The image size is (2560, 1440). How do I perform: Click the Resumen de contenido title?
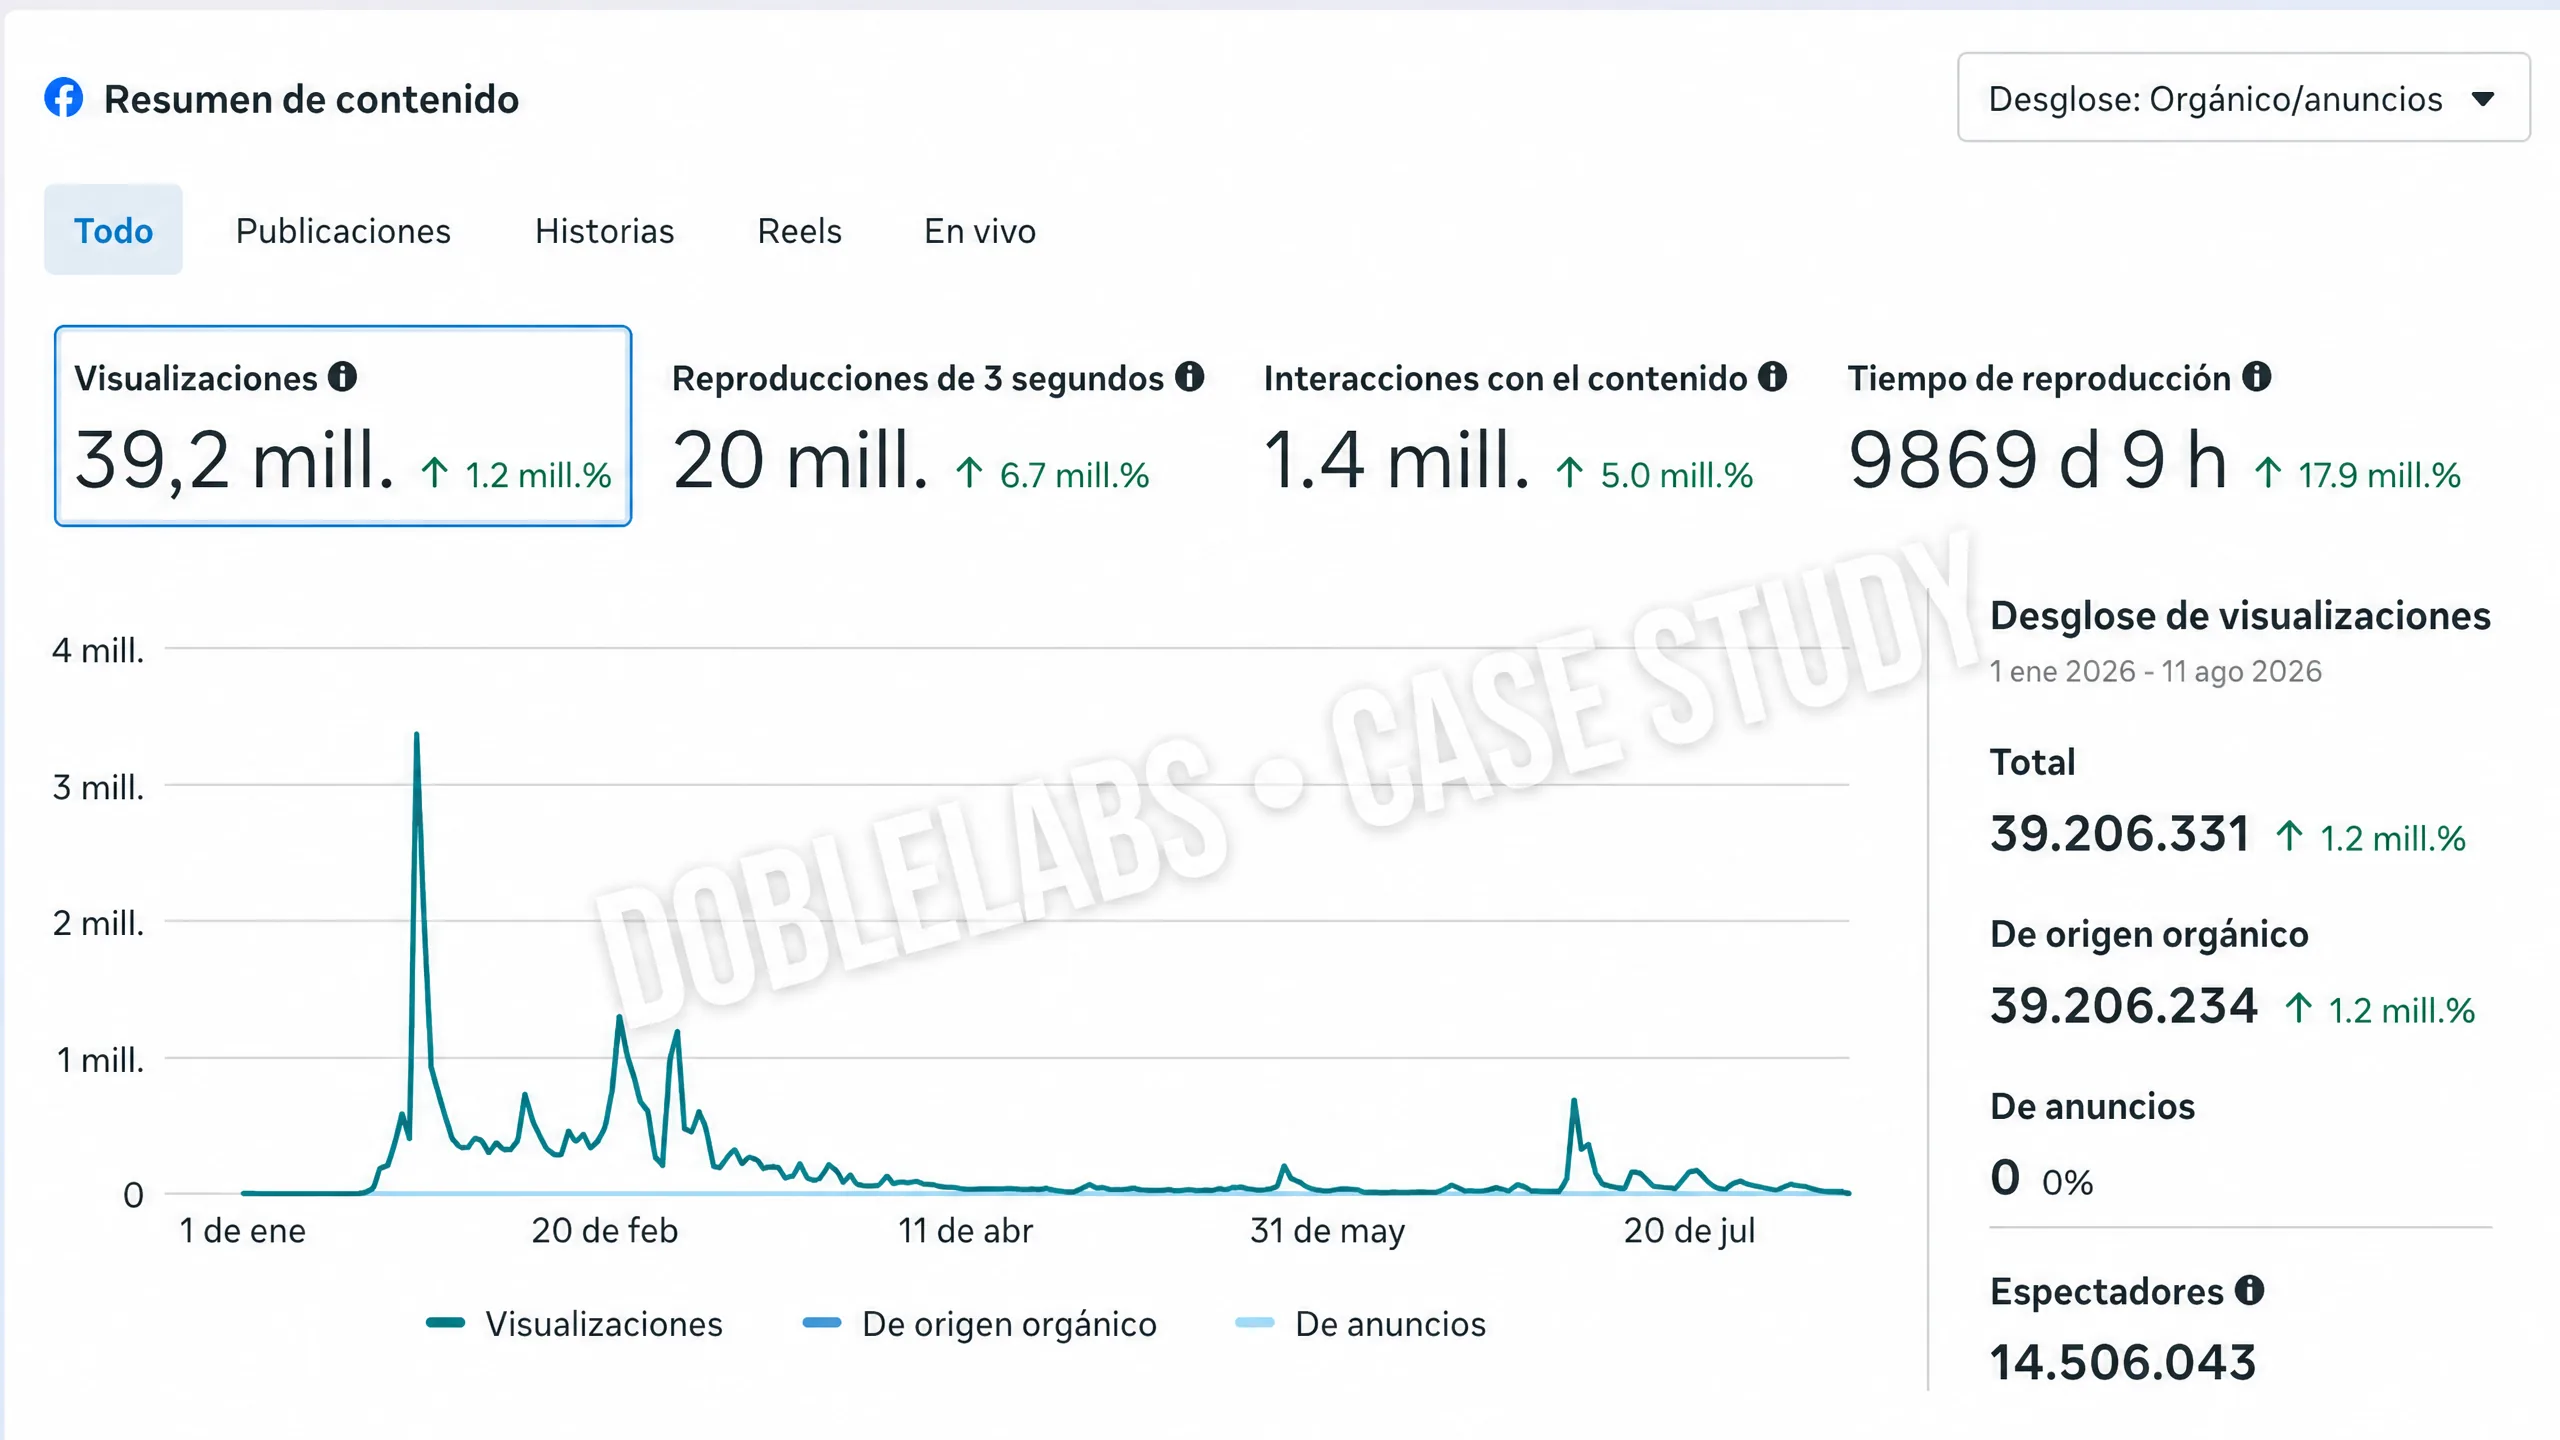click(311, 99)
